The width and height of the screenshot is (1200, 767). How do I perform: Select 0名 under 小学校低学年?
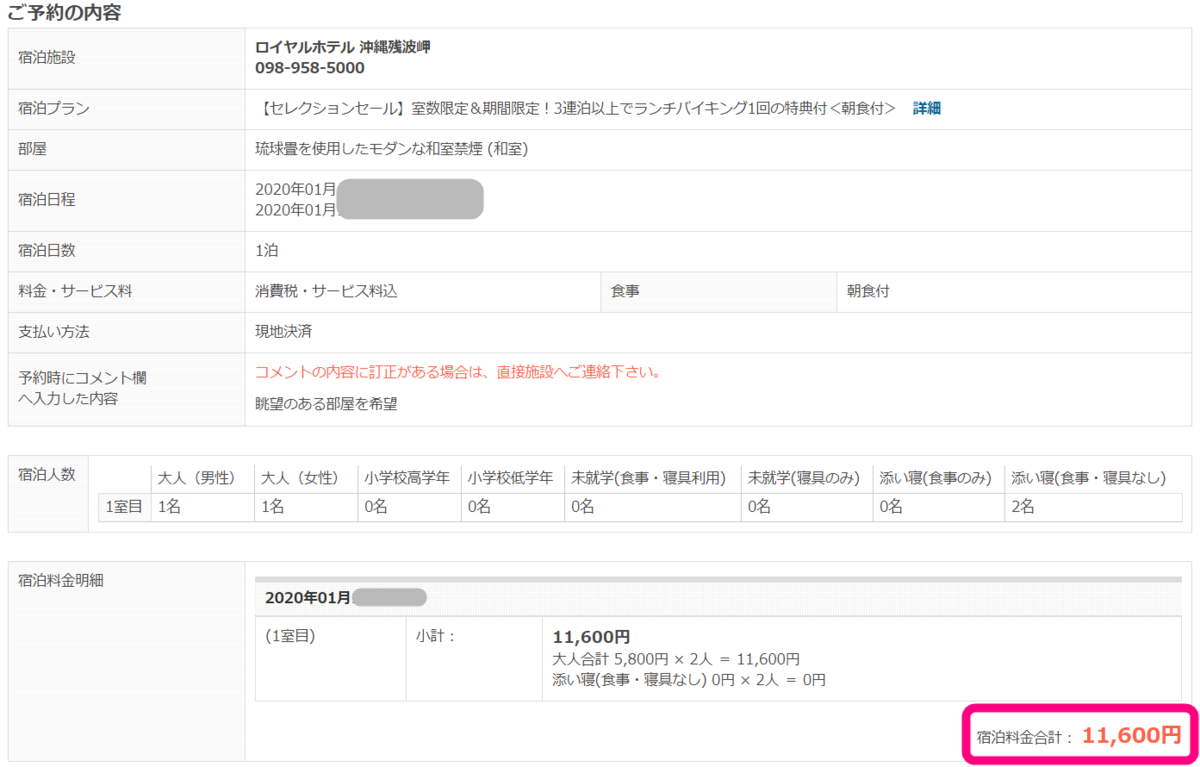pyautogui.click(x=479, y=507)
